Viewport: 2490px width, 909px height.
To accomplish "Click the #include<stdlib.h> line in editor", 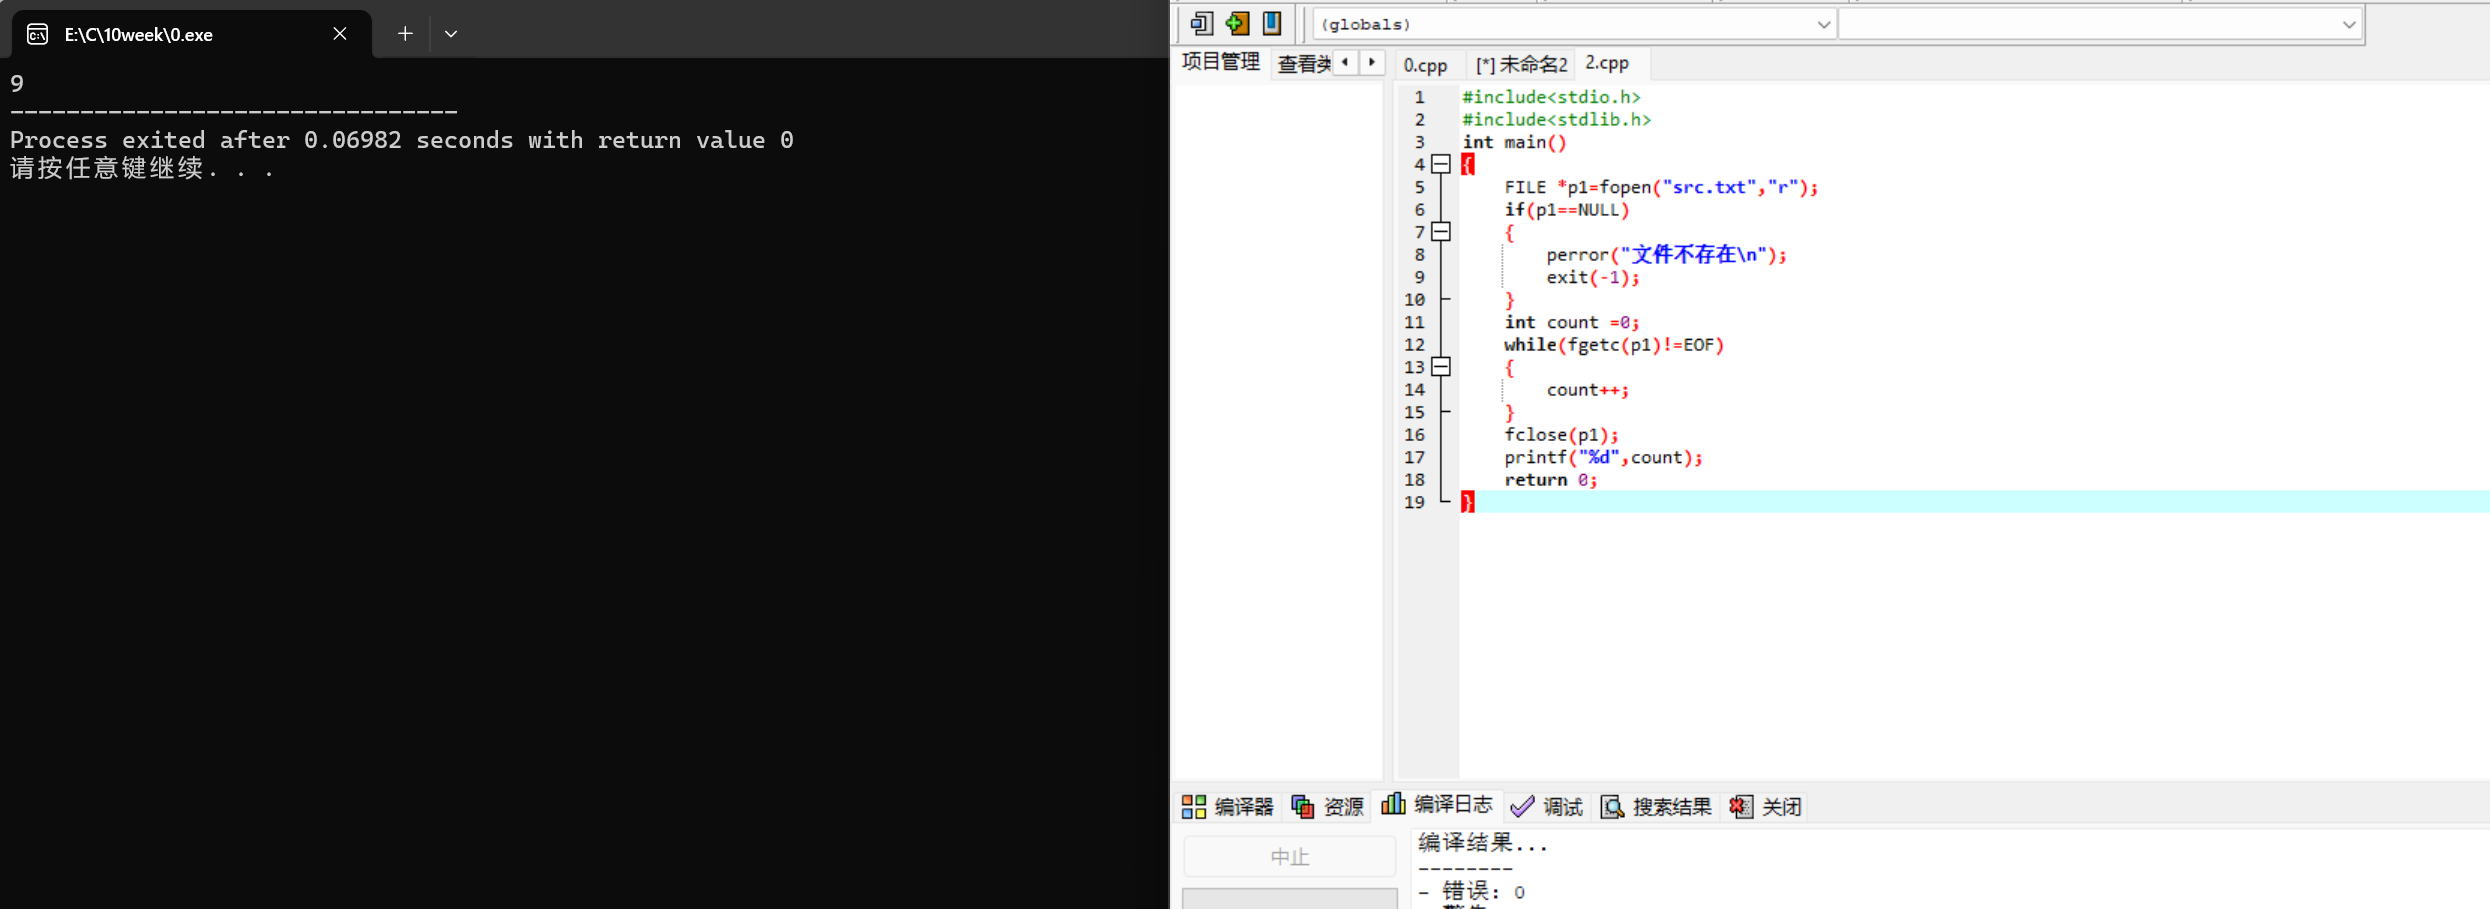I will point(1556,120).
